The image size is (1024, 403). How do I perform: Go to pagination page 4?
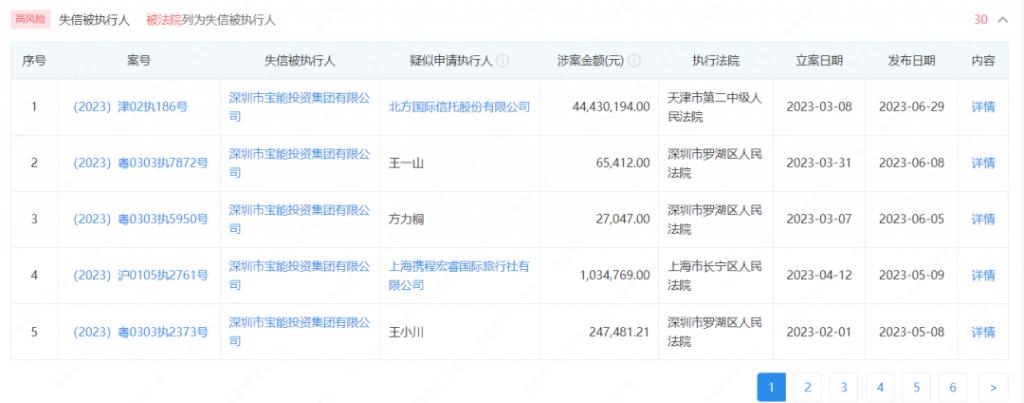[x=880, y=387]
